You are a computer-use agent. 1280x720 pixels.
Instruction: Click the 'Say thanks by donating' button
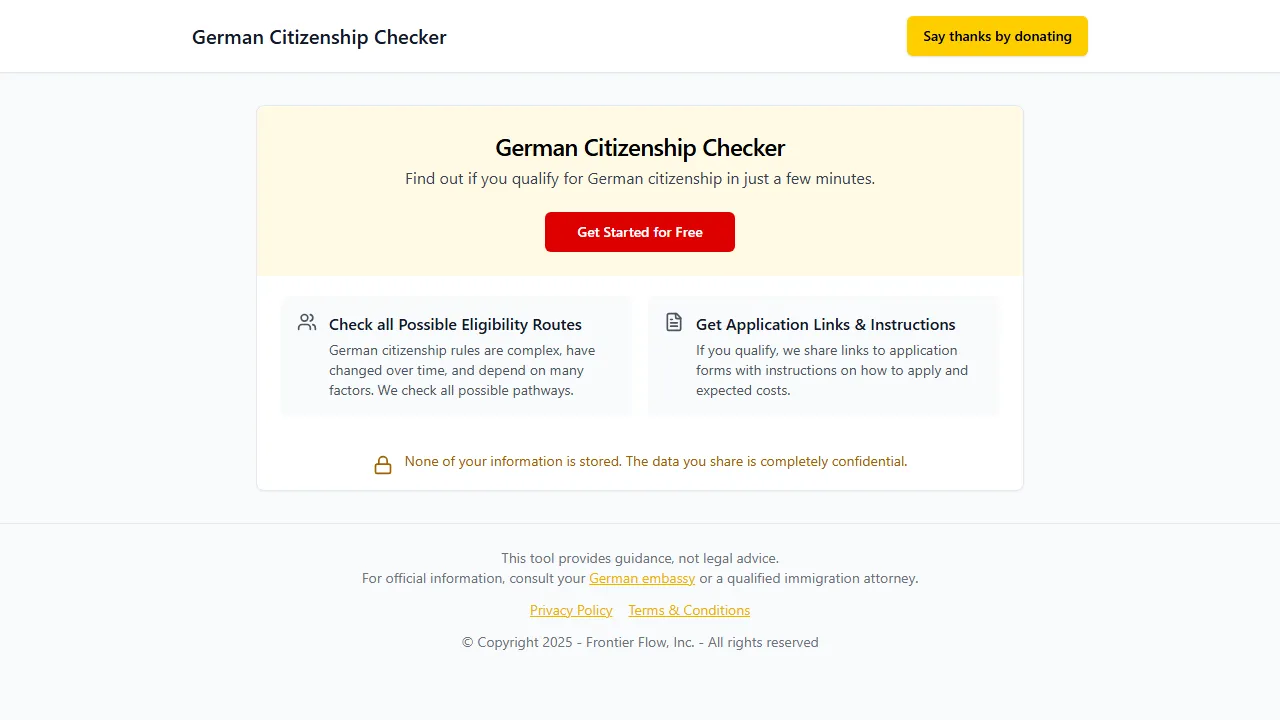(x=997, y=36)
